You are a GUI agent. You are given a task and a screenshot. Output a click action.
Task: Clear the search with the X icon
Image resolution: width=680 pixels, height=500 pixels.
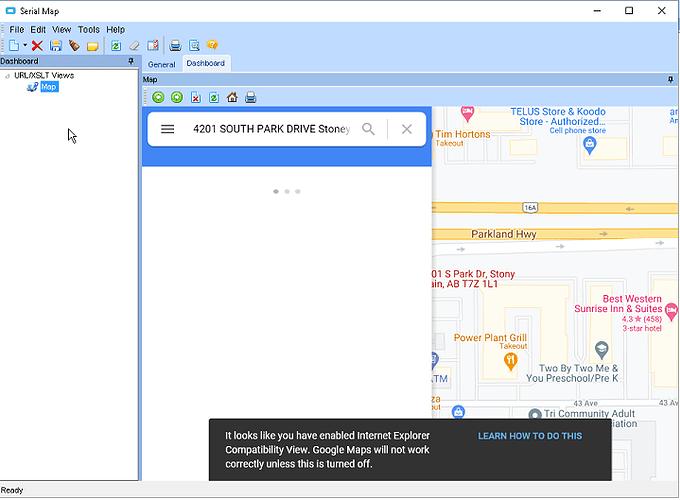point(406,129)
